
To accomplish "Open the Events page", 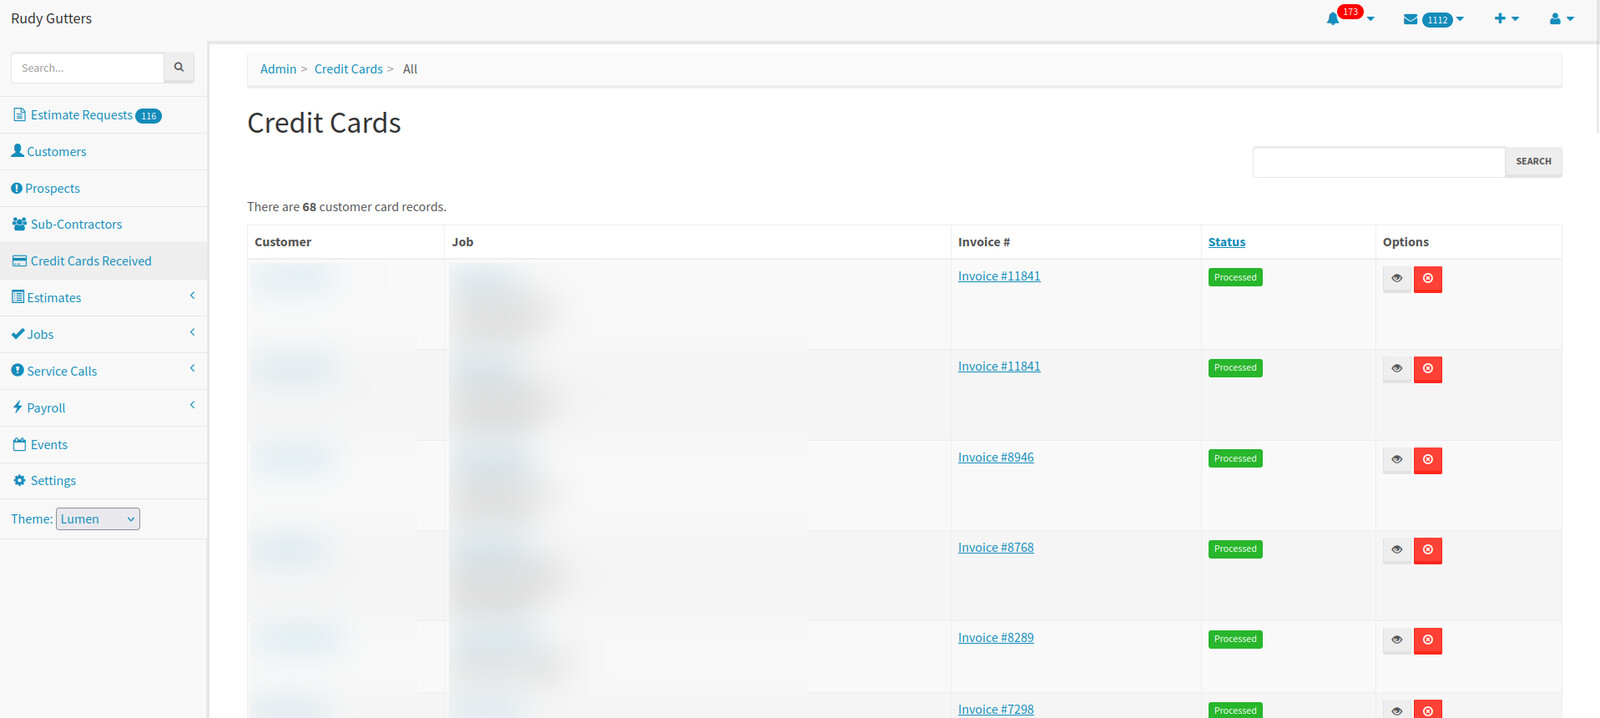I will click(x=40, y=445).
